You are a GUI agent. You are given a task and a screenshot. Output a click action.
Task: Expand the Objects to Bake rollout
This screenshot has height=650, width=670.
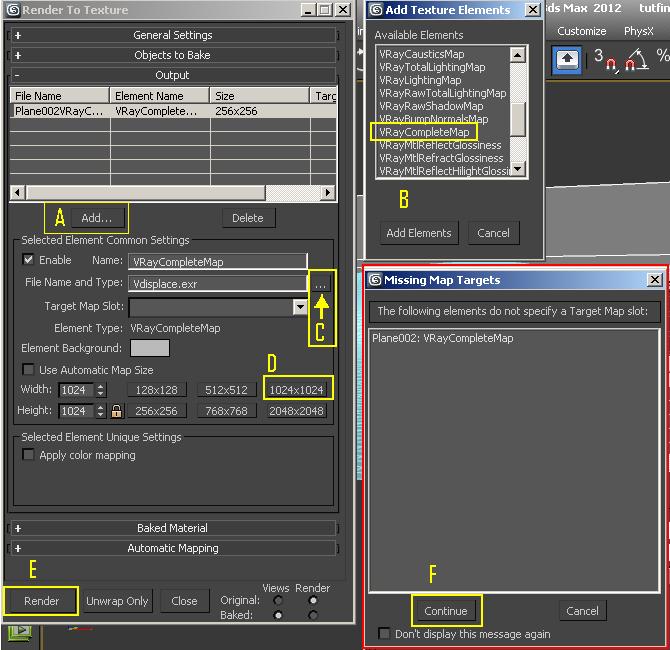coord(173,55)
